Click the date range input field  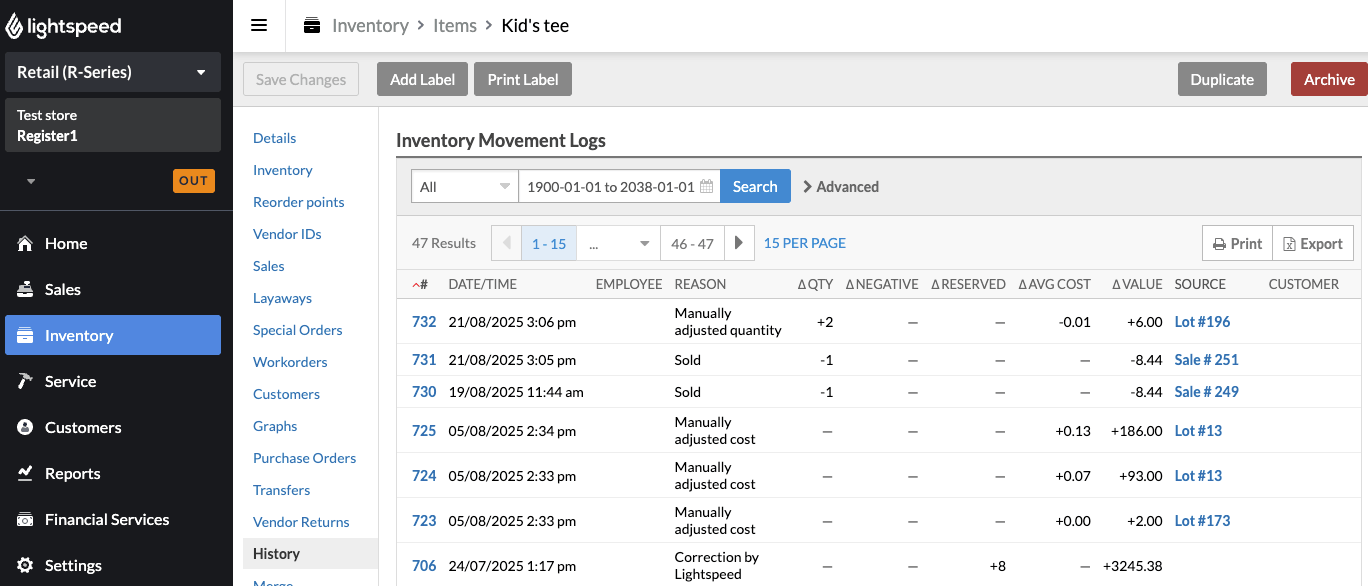(610, 187)
